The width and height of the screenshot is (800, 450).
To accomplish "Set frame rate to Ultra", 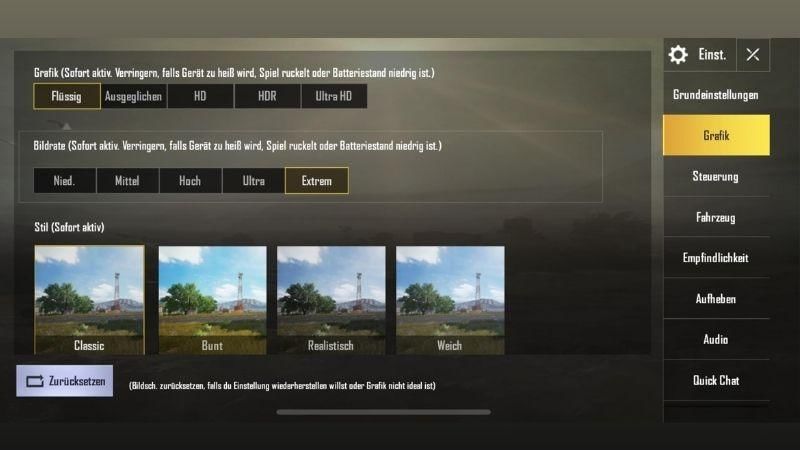I will (254, 181).
